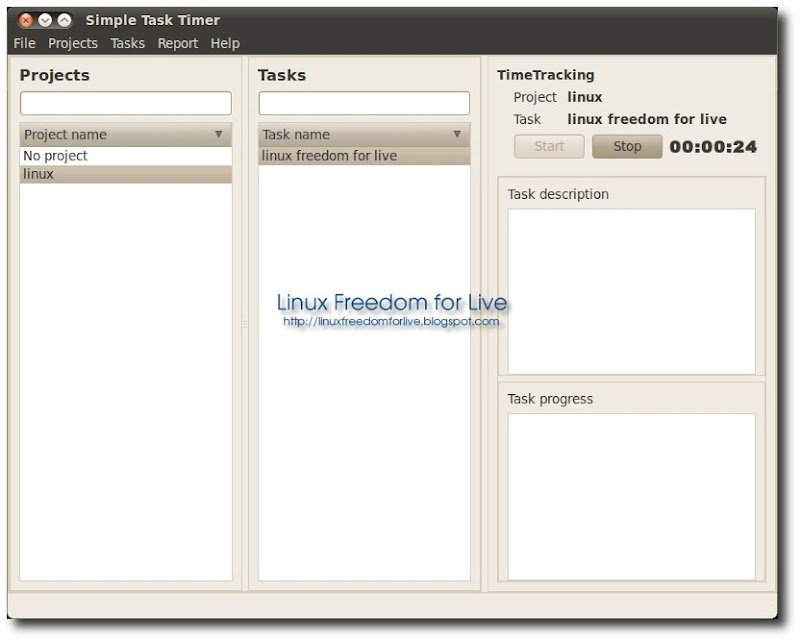Open the File menu

(24, 43)
